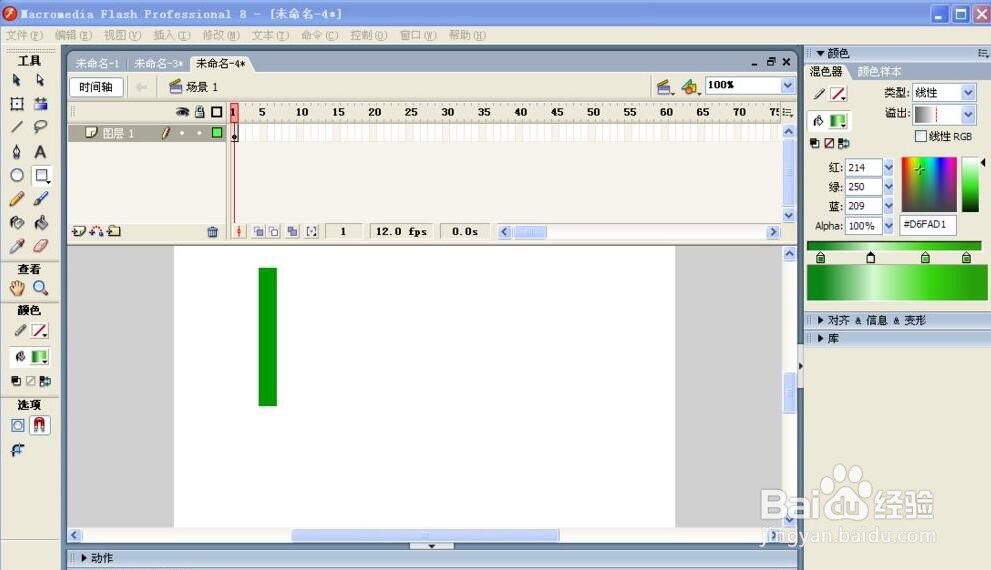Click the Black and White button in toolbox
Screen dimensions: 991x570
click(x=16, y=381)
